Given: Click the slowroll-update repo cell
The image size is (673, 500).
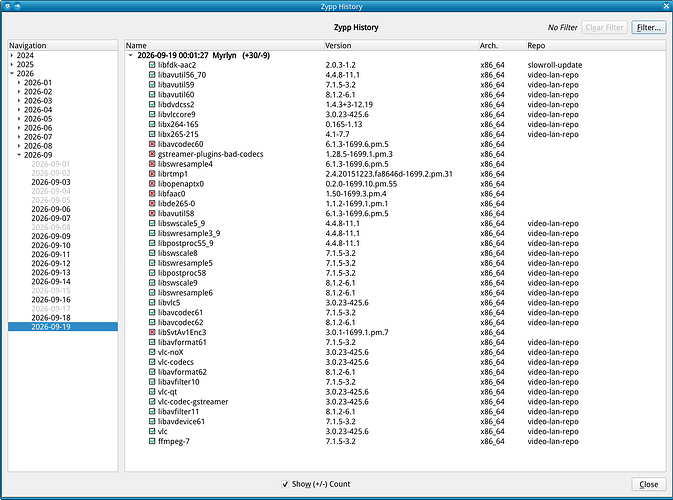Looking at the screenshot, I should [x=555, y=65].
